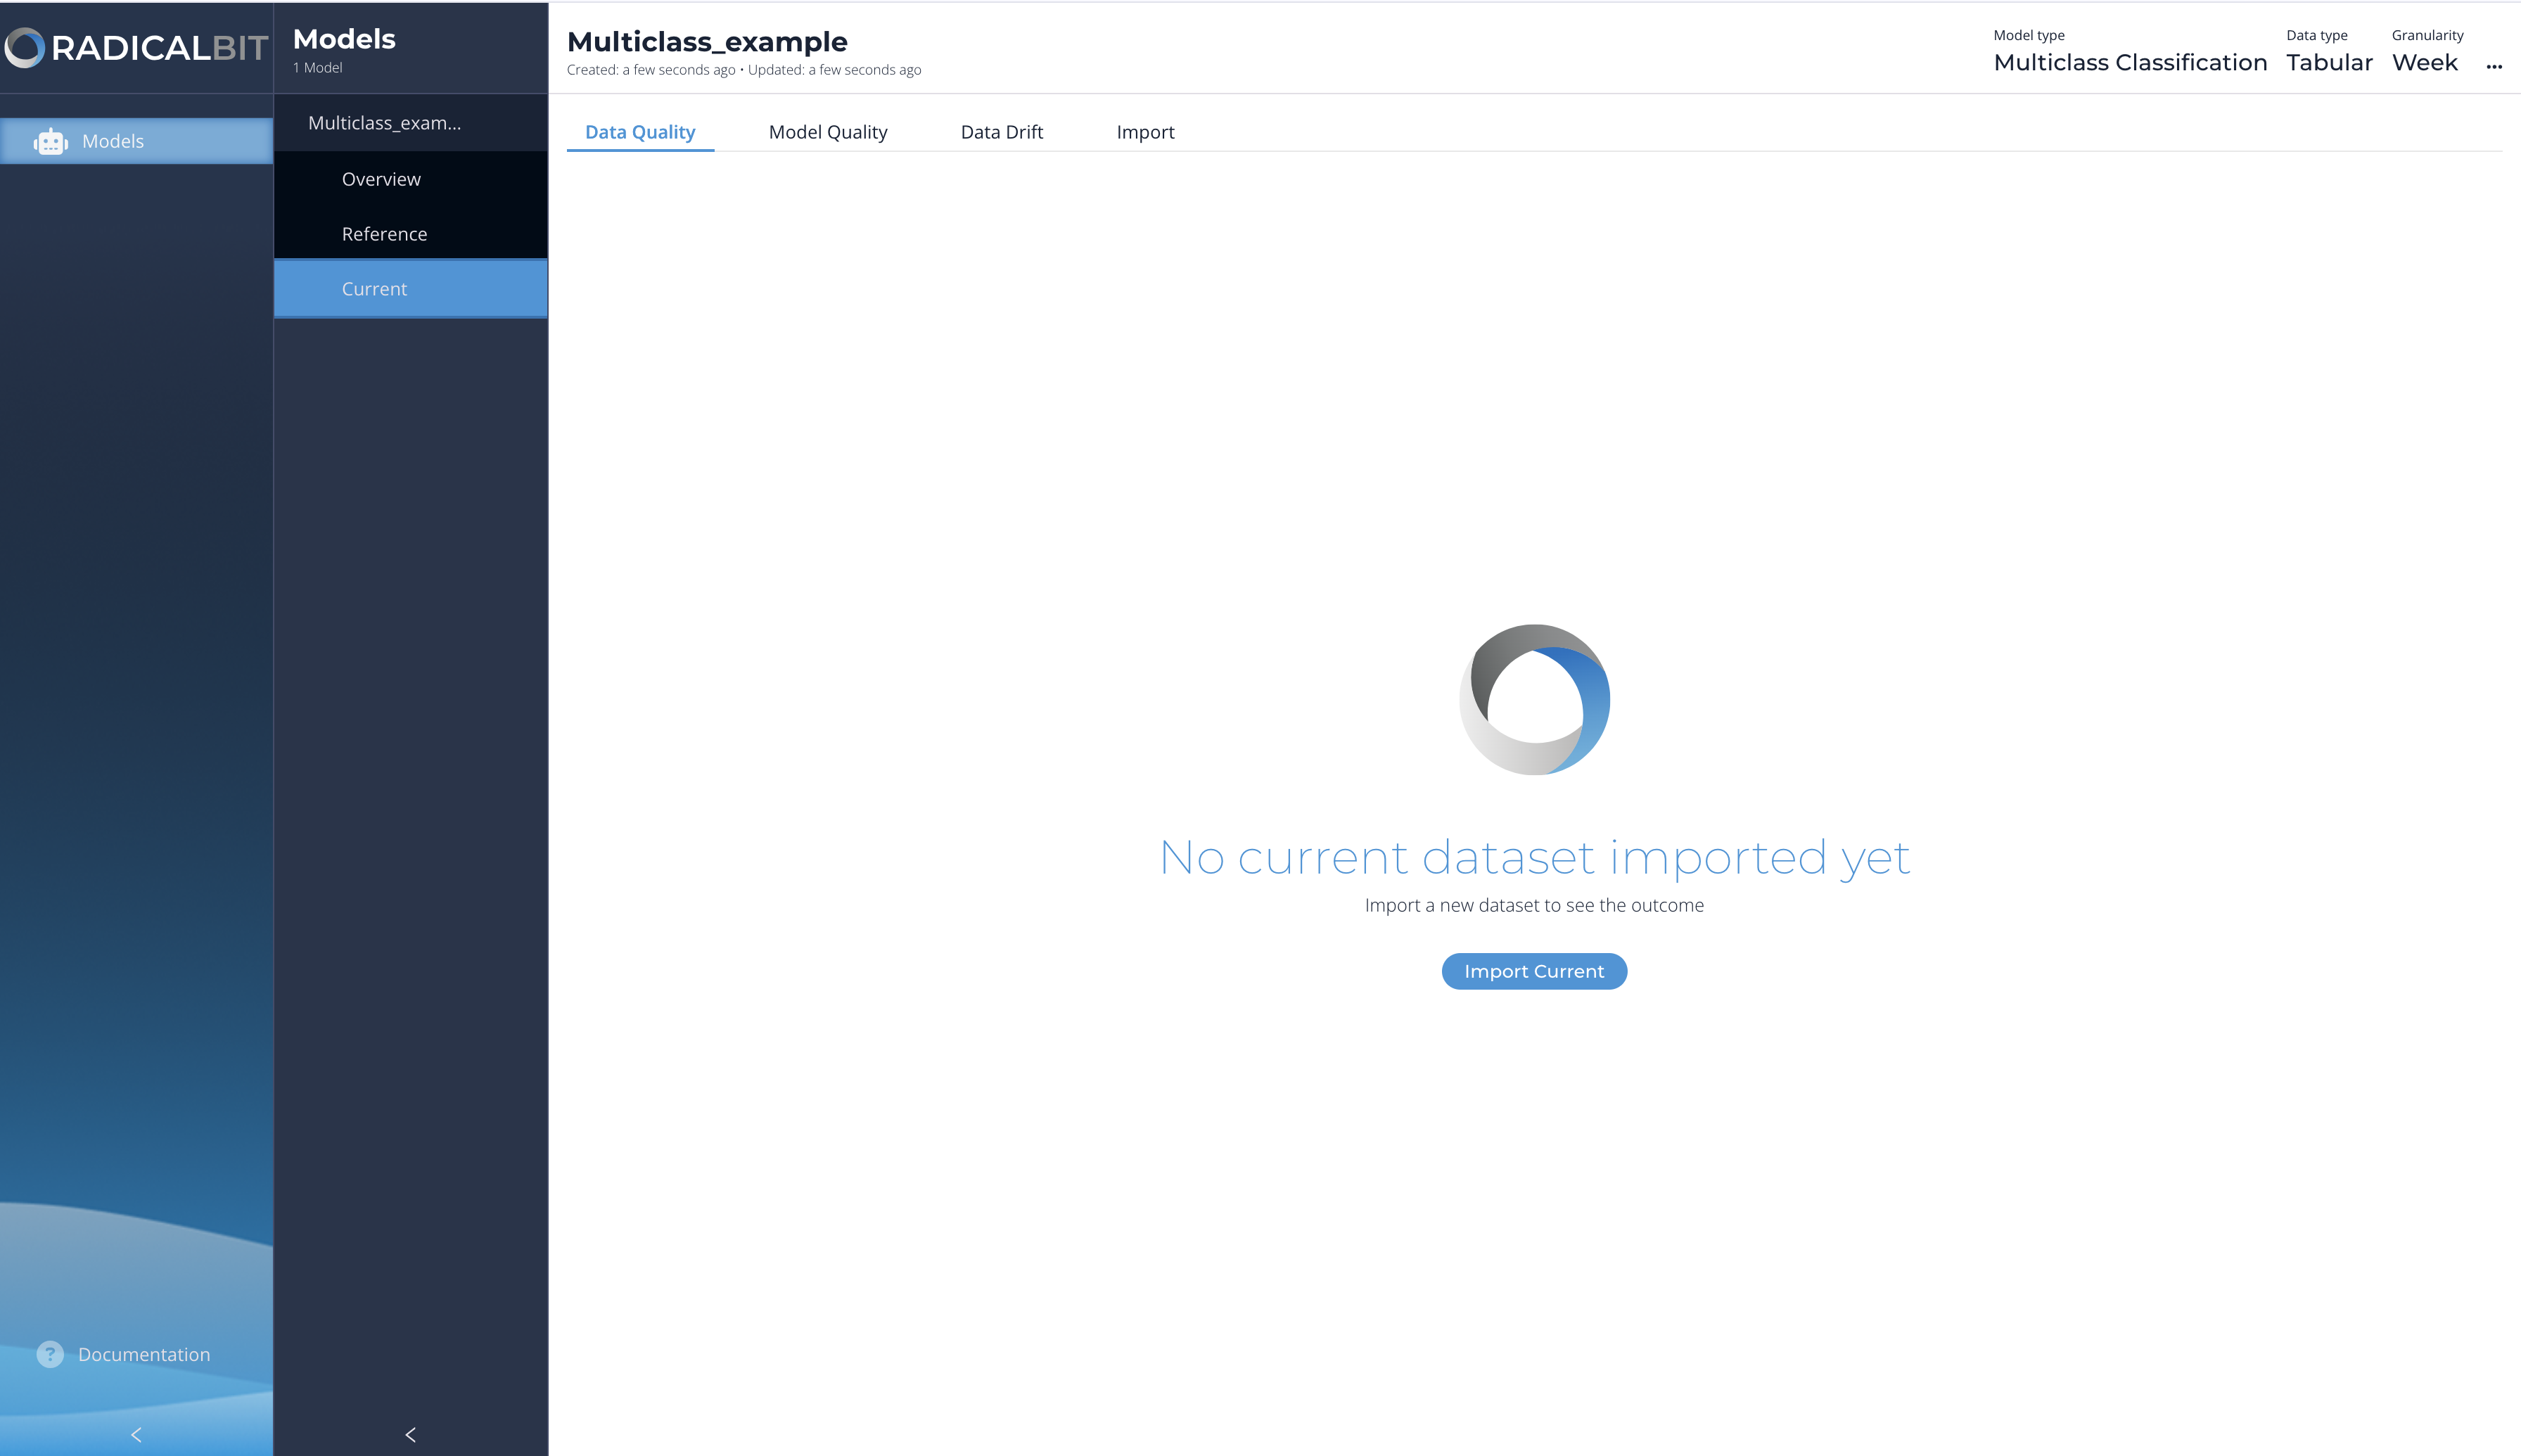Open the three-dot more options menu
2521x1456 pixels.
[2494, 66]
